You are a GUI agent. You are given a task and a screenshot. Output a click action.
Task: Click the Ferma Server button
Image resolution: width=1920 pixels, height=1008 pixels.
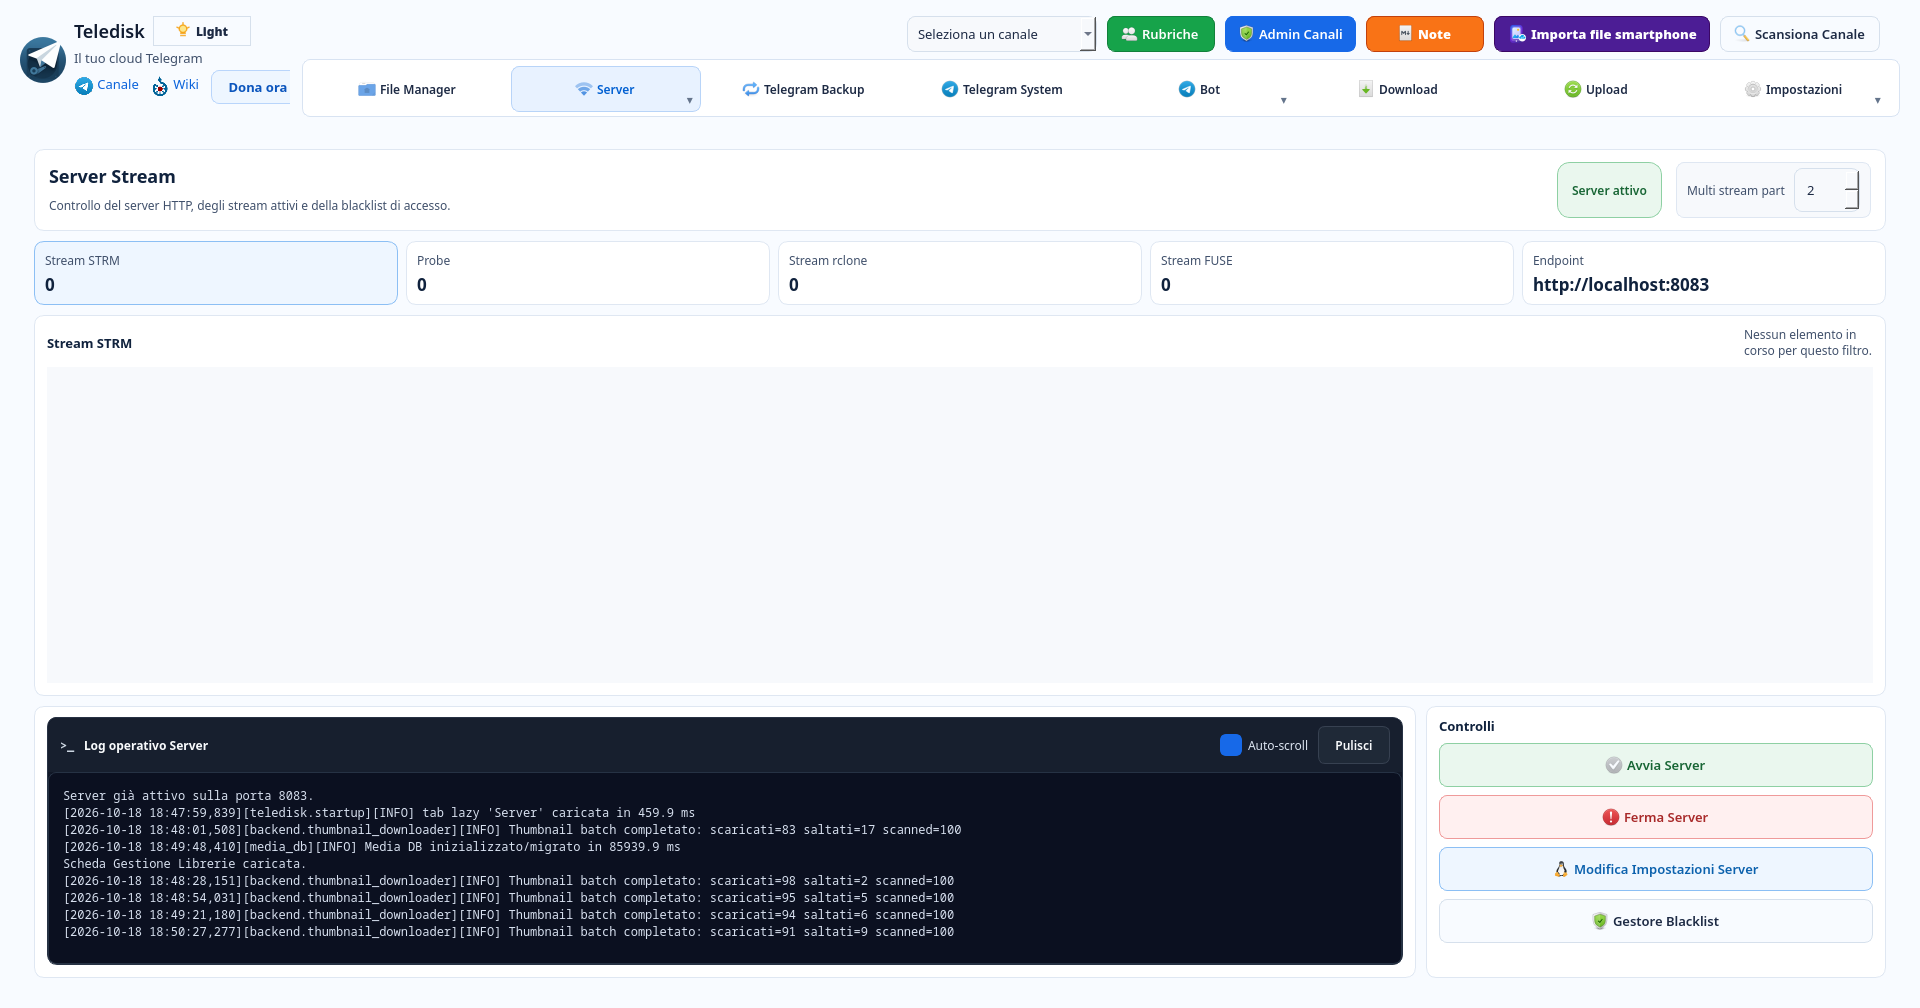(1656, 817)
